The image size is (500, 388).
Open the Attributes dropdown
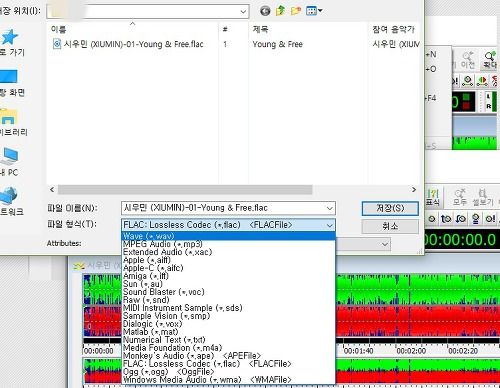tap(385, 245)
